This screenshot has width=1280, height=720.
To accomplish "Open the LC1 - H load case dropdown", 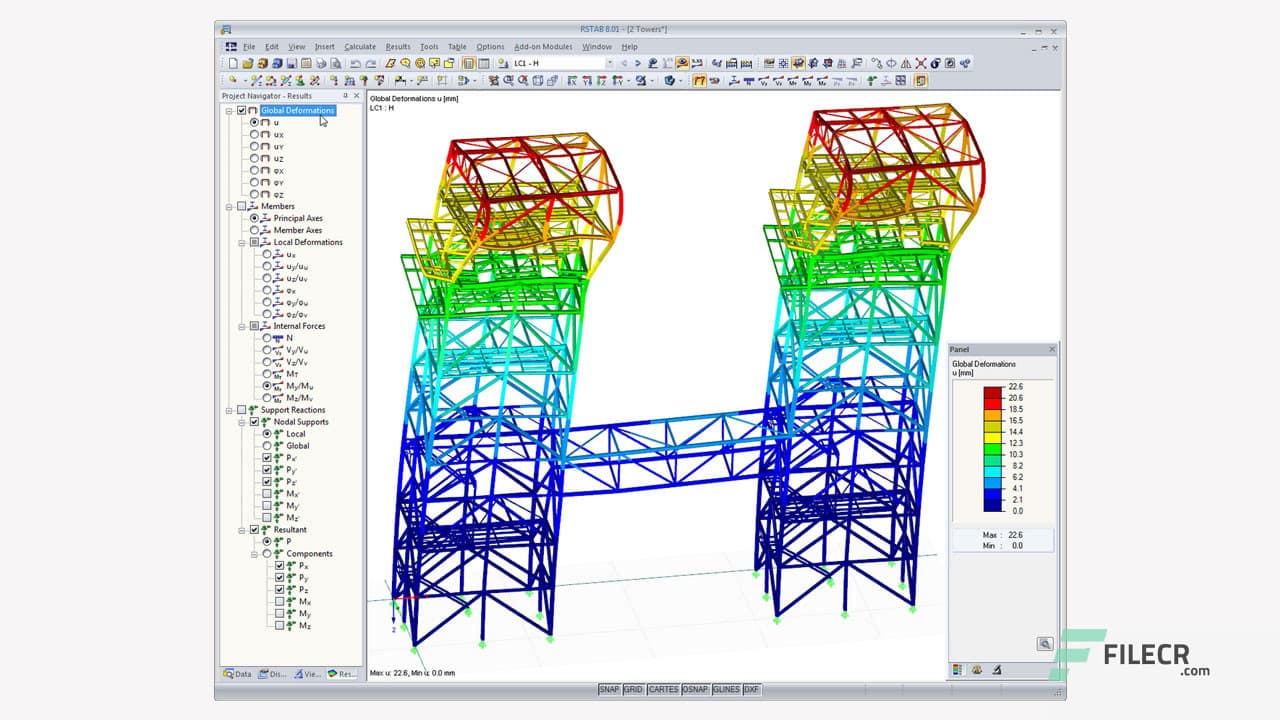I will coord(609,63).
